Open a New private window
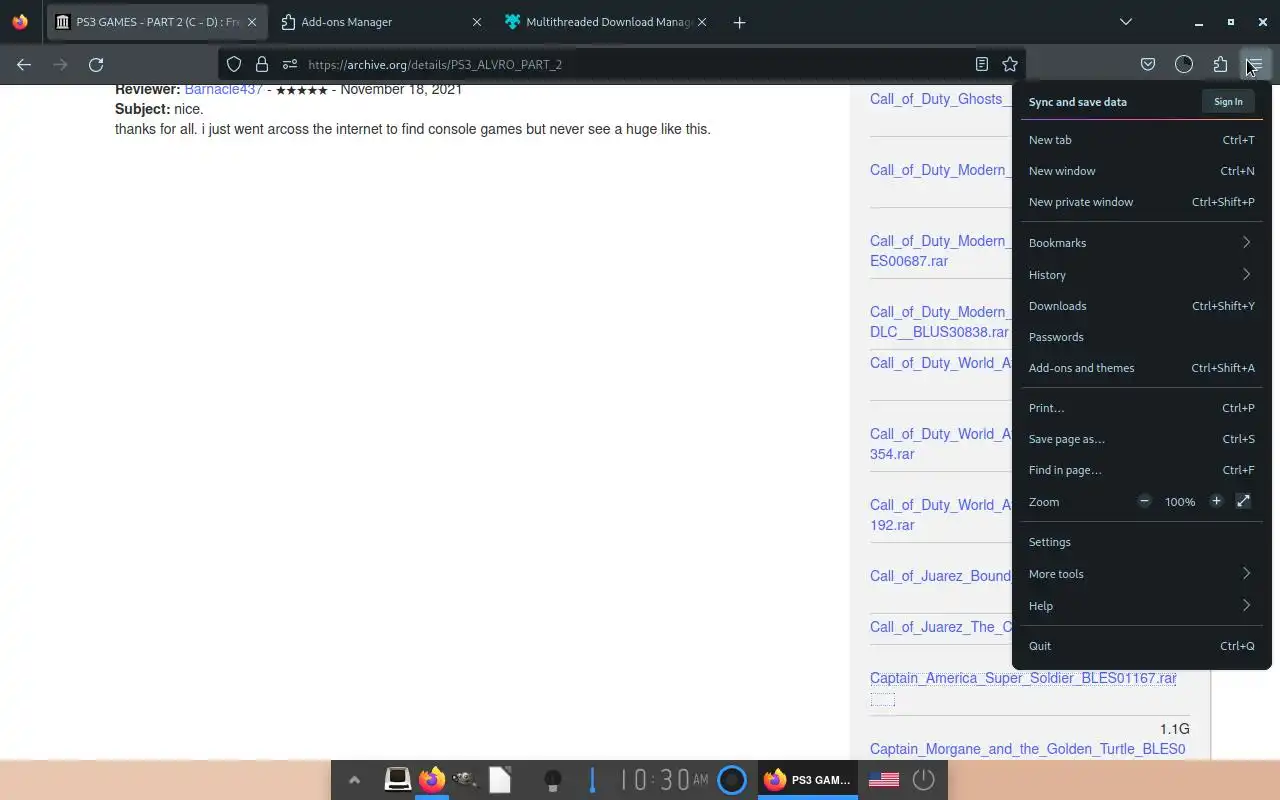 click(1141, 202)
